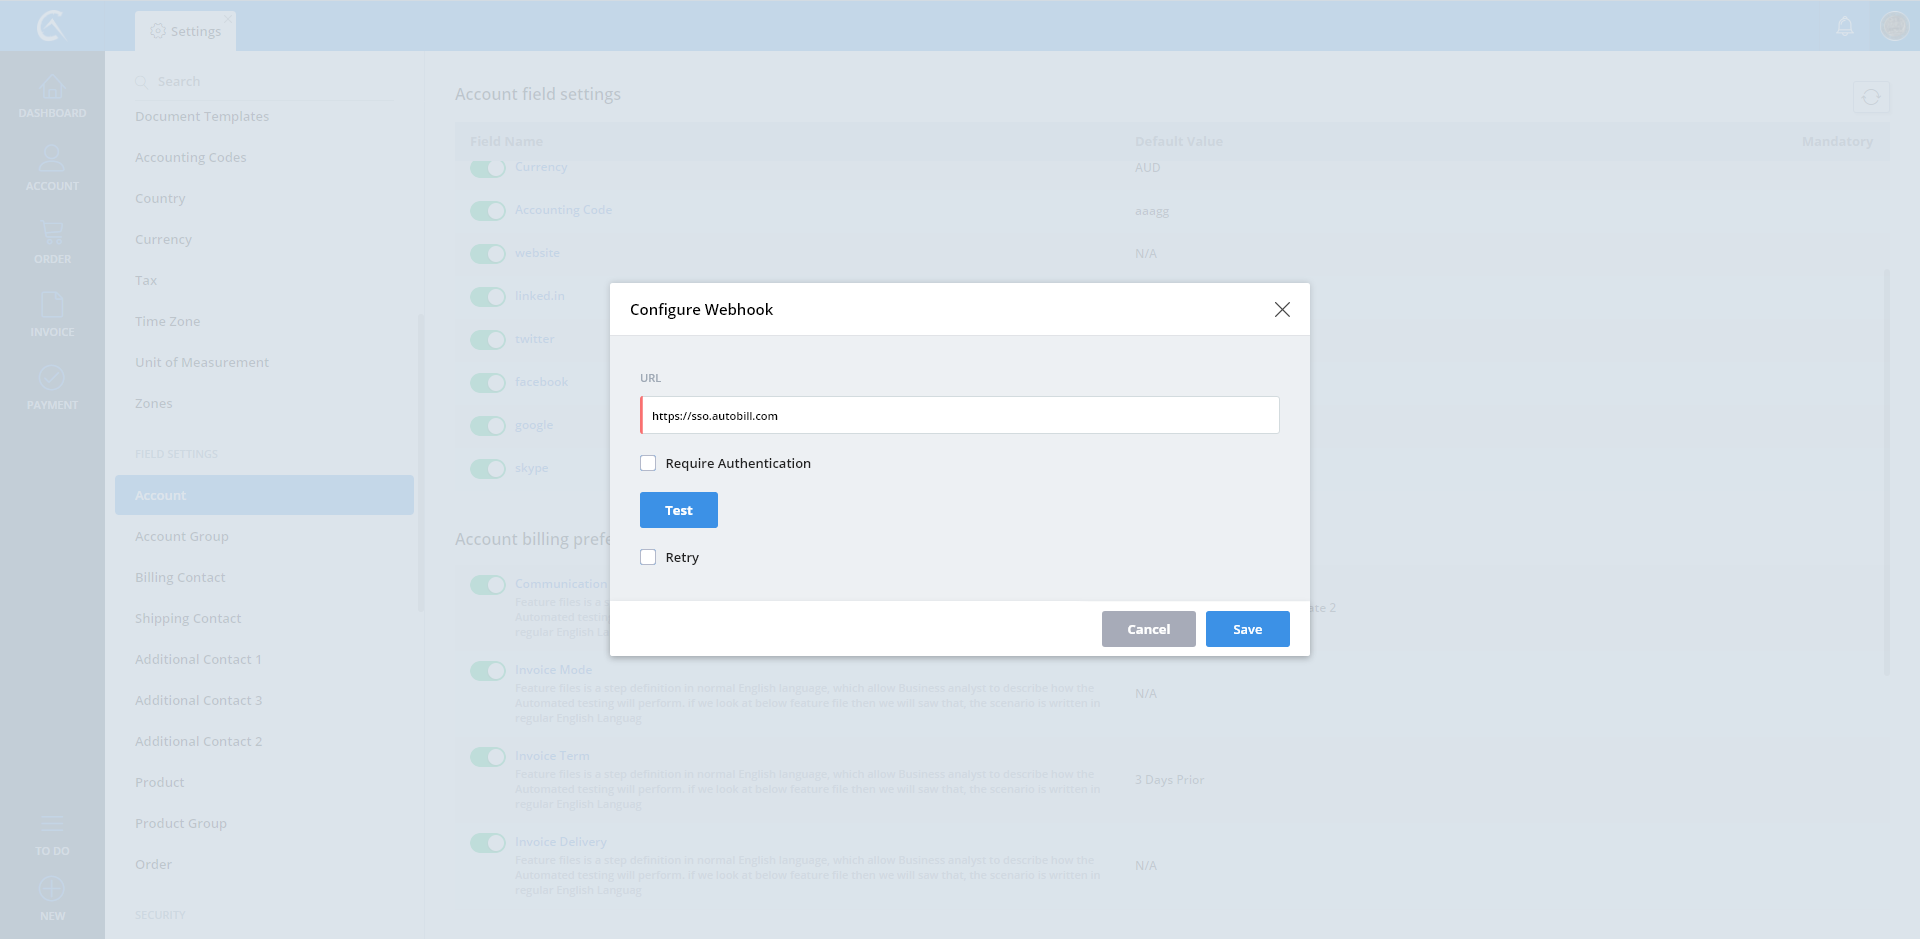Open the Order cart icon
1920x939 pixels.
(52, 234)
